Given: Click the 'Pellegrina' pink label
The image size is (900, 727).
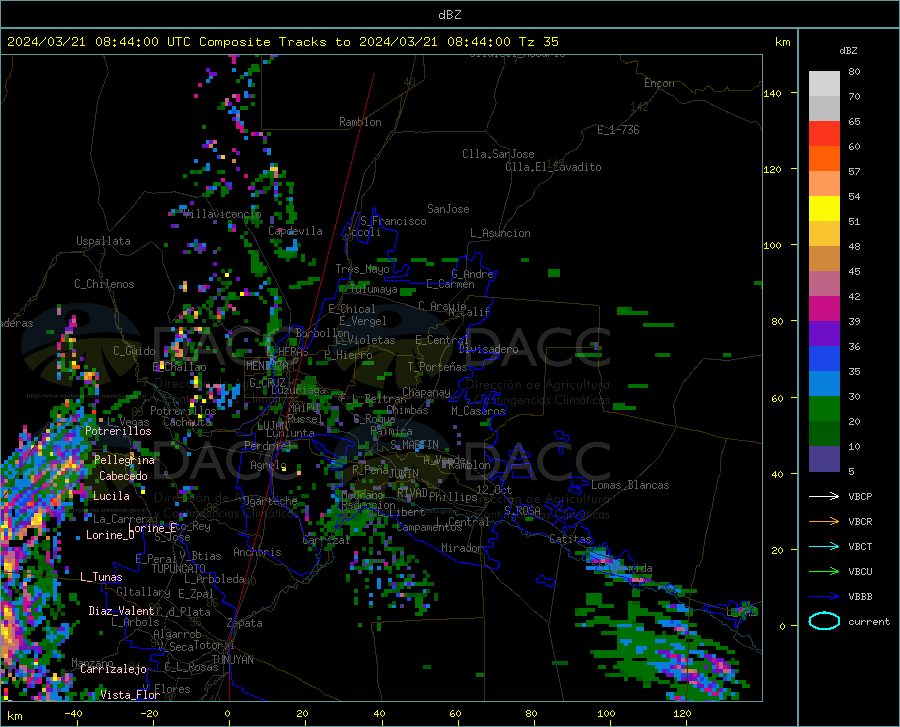Looking at the screenshot, I should pyautogui.click(x=124, y=460).
